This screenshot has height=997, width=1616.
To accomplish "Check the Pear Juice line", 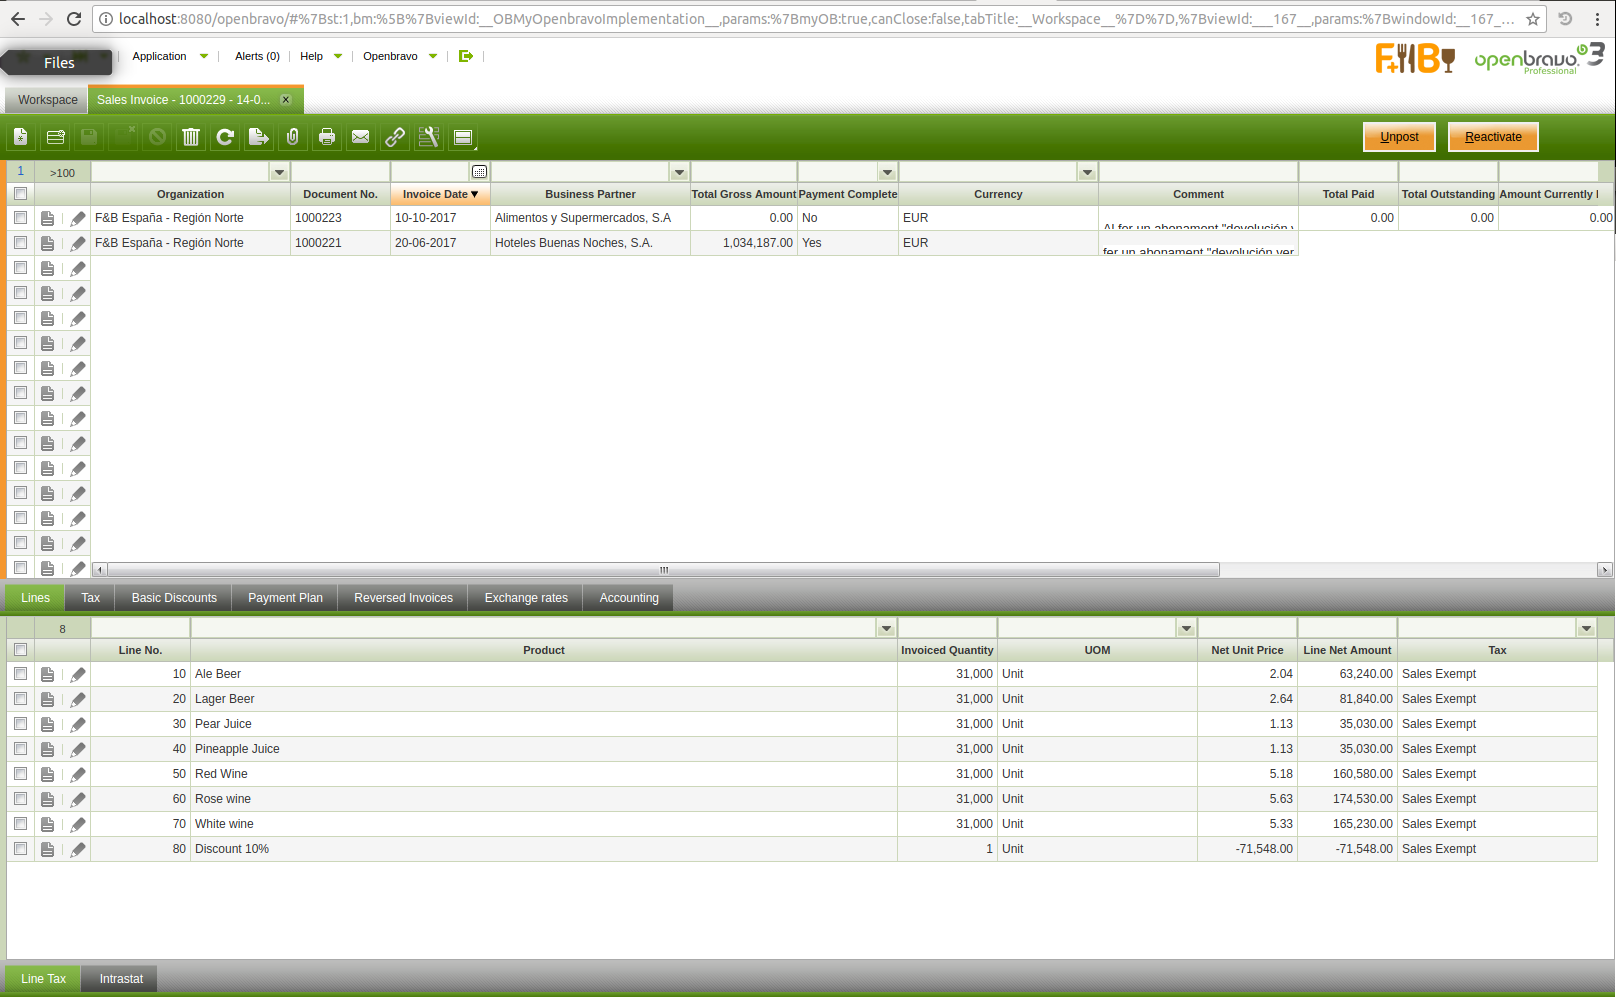I will (x=20, y=724).
